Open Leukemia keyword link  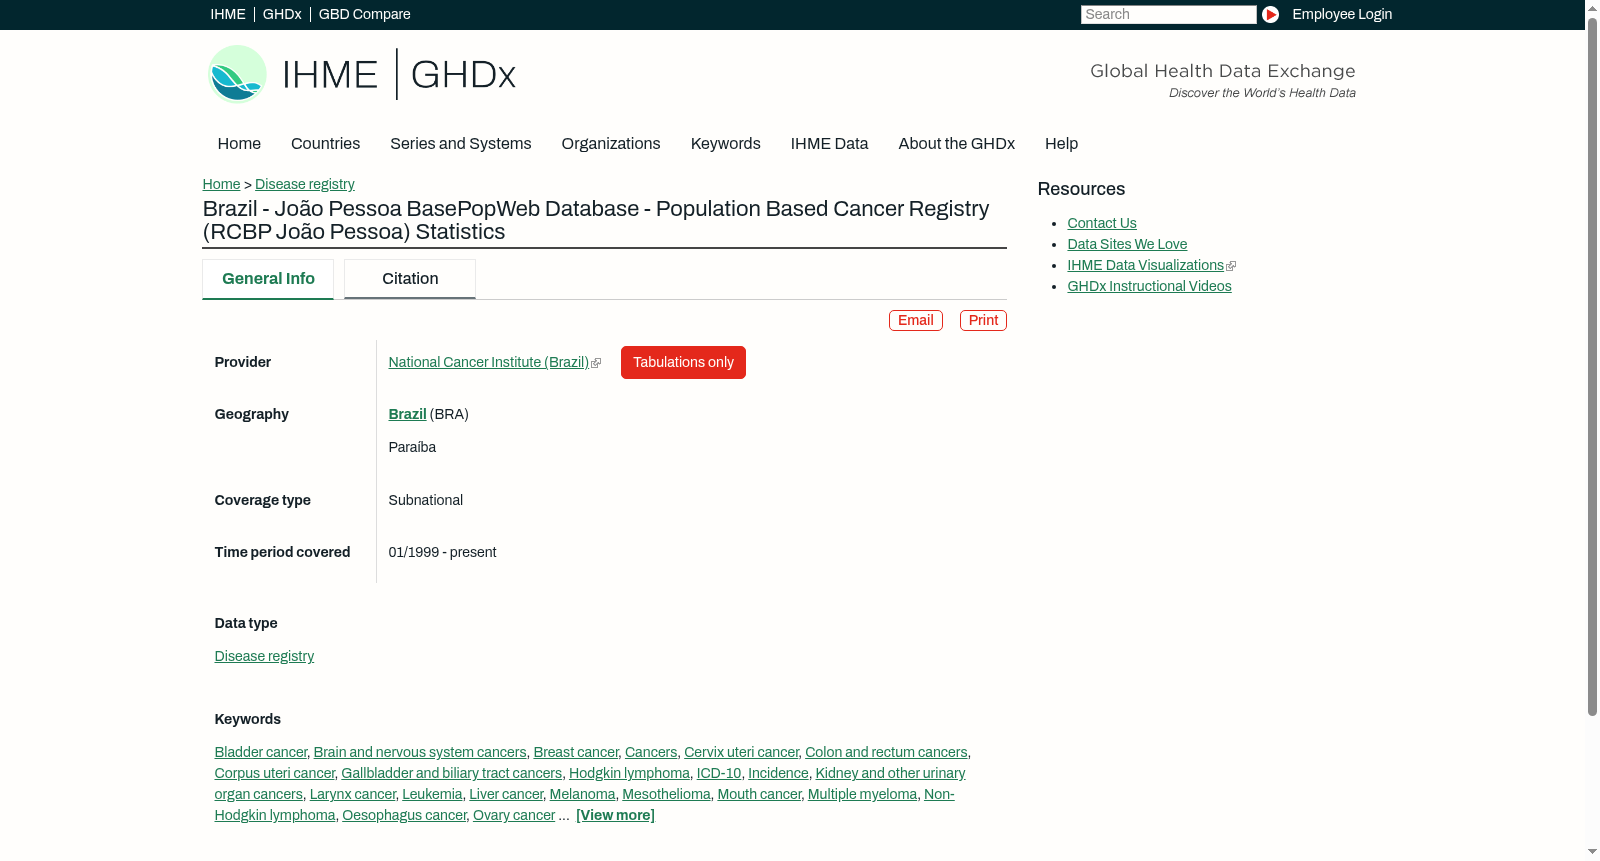pyautogui.click(x=432, y=794)
